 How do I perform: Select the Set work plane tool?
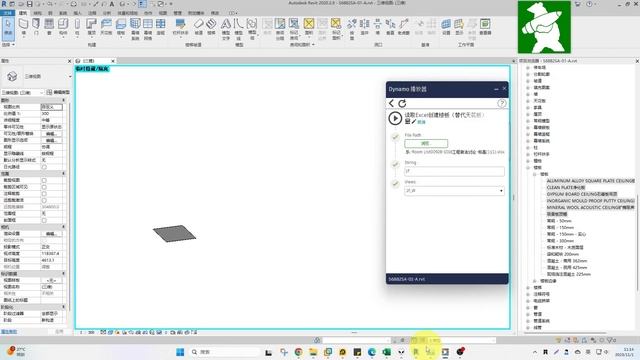pos(446,27)
